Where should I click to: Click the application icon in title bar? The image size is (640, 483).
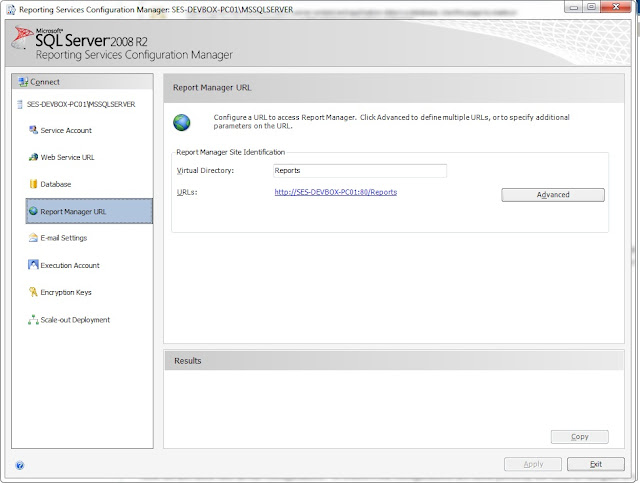[x=11, y=10]
